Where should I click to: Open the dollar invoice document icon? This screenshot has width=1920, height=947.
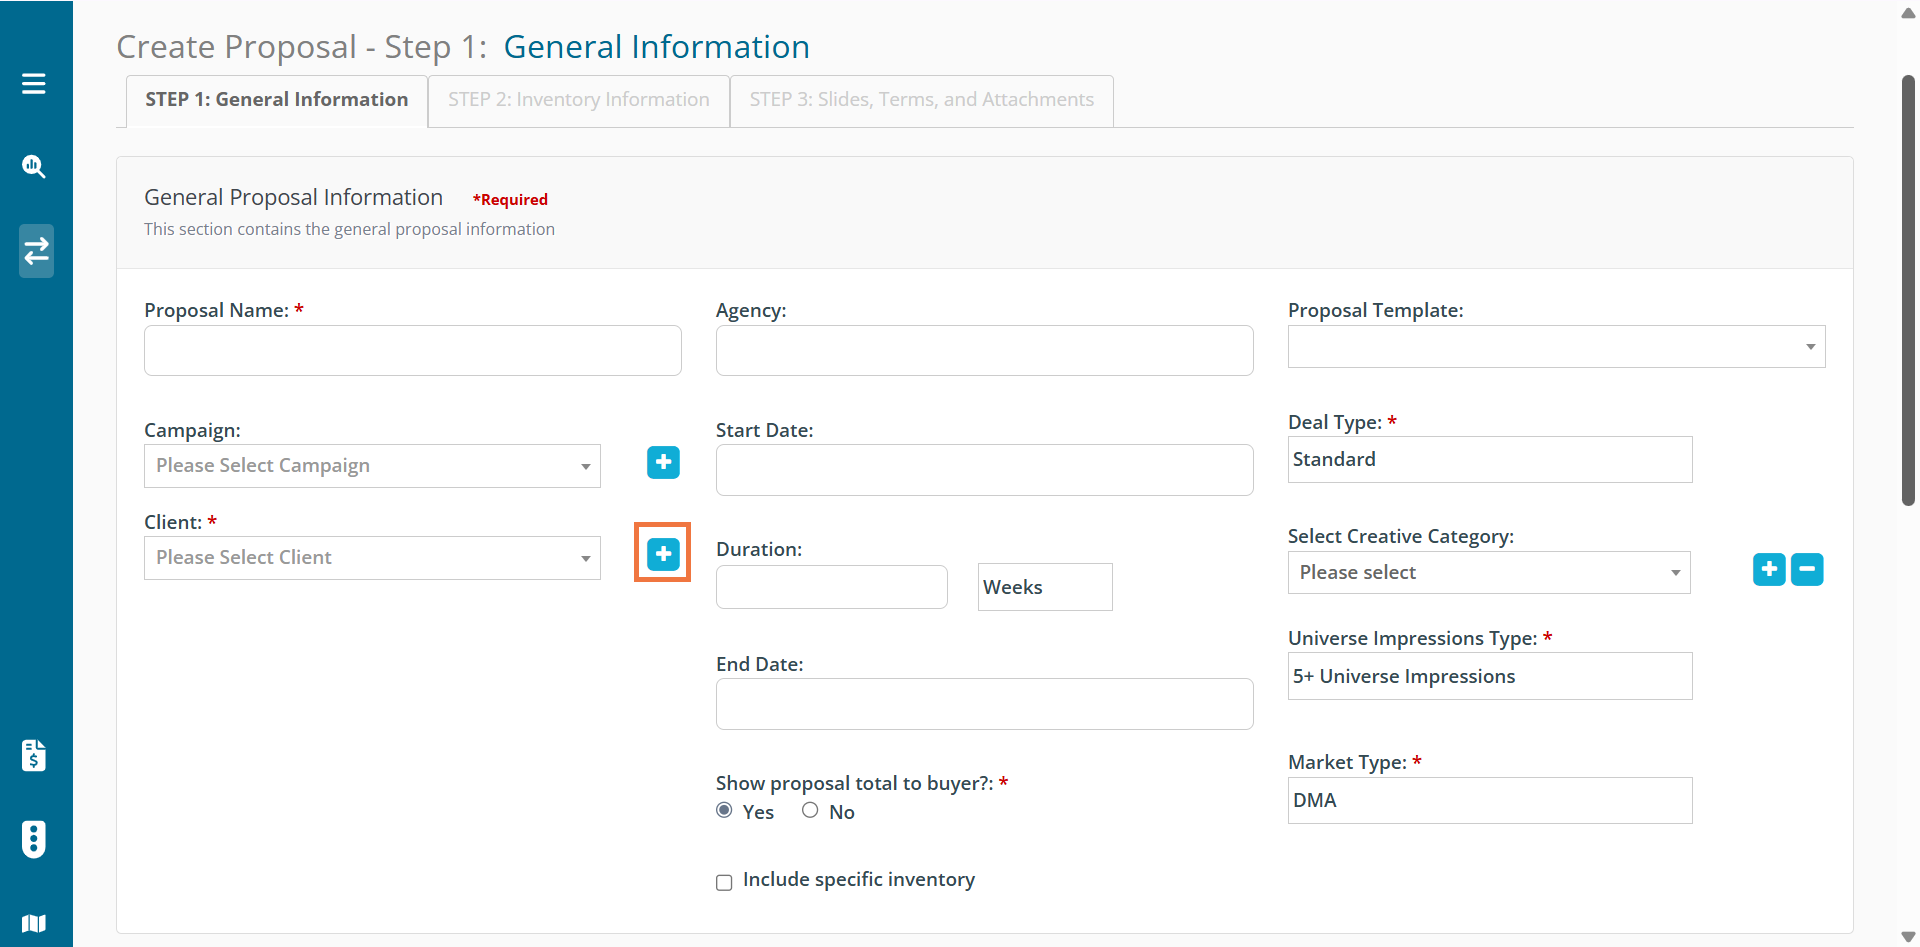(x=34, y=756)
